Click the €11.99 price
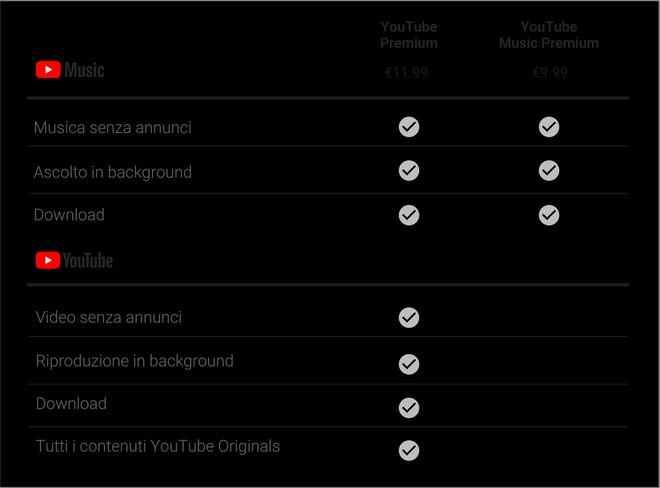 click(x=409, y=72)
